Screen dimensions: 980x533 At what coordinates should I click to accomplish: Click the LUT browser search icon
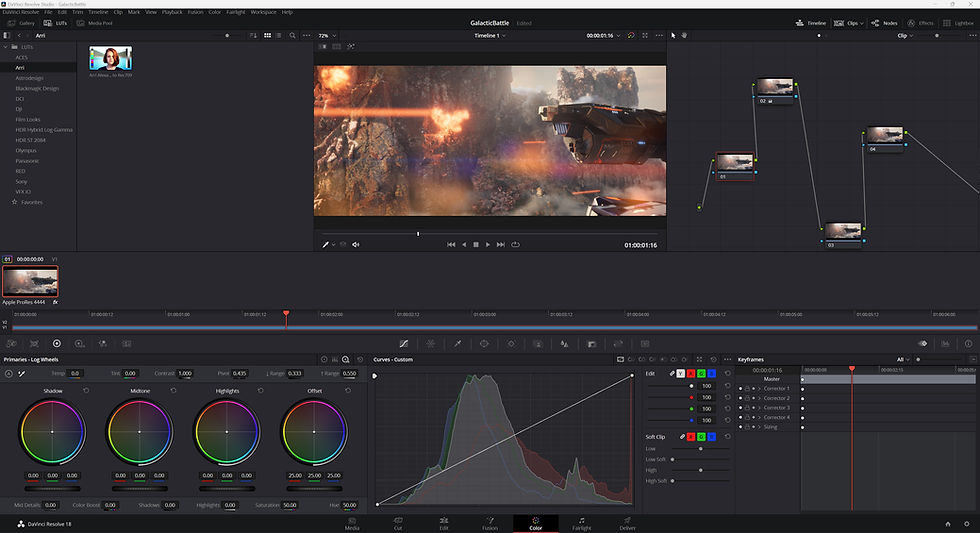click(x=292, y=36)
